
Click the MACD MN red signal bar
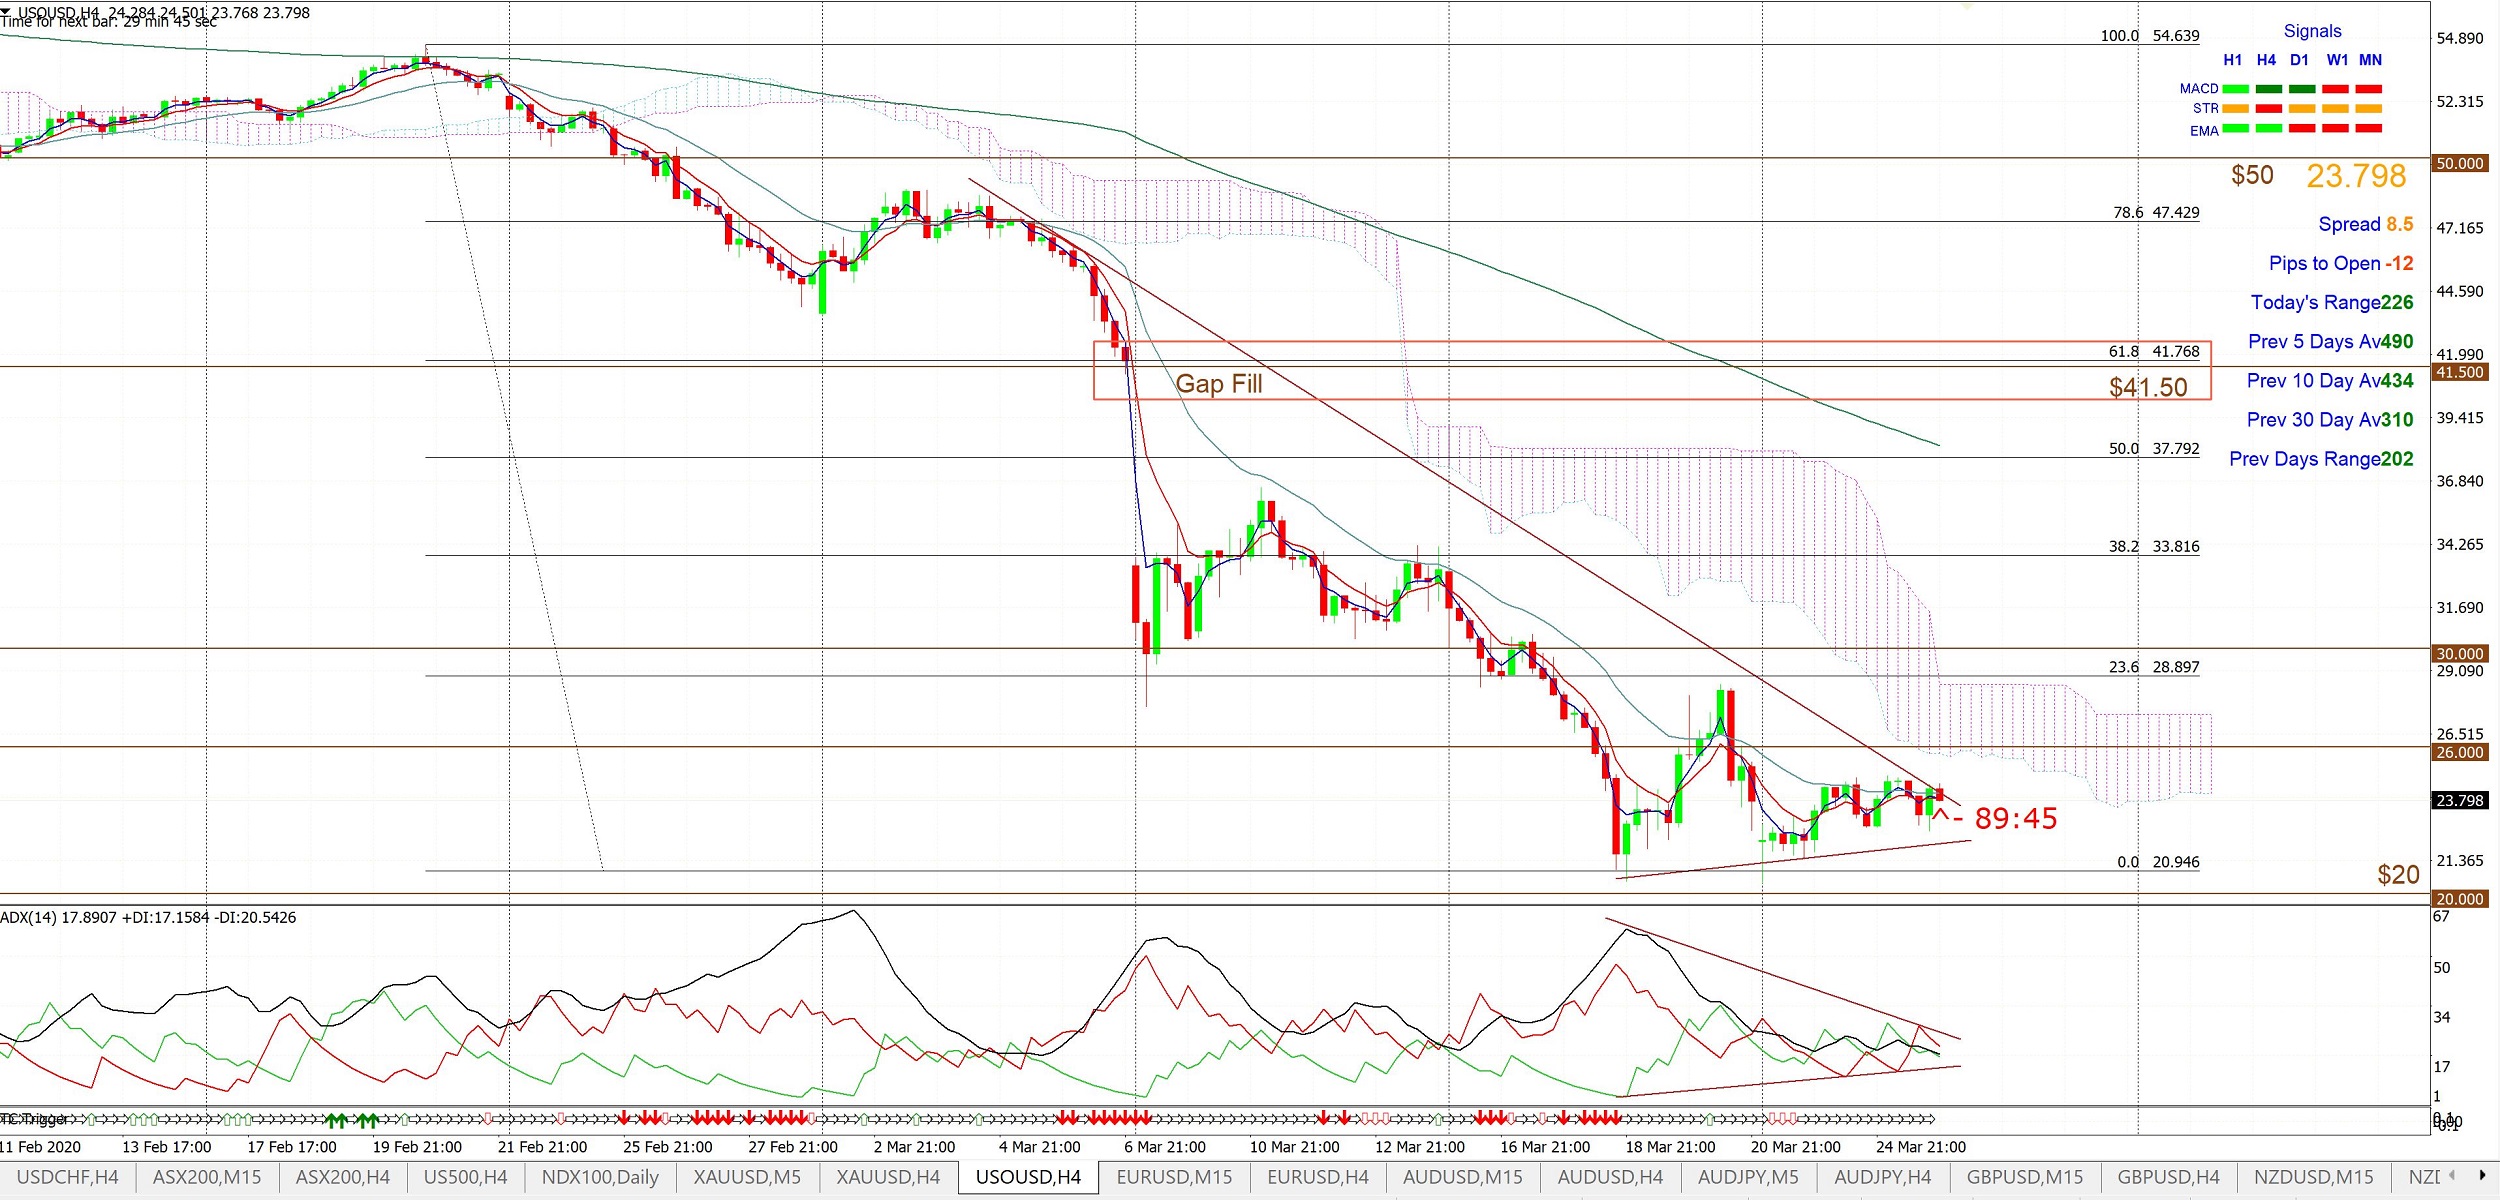(x=2369, y=89)
